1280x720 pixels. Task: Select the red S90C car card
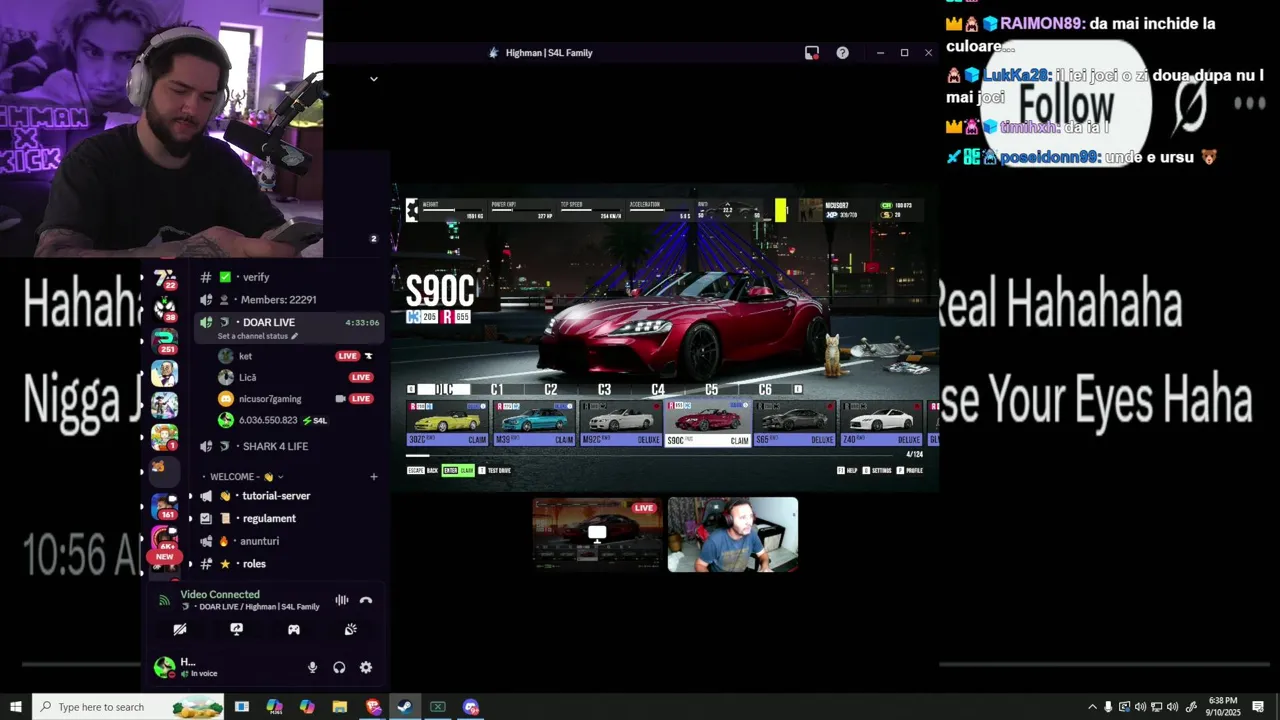[708, 424]
